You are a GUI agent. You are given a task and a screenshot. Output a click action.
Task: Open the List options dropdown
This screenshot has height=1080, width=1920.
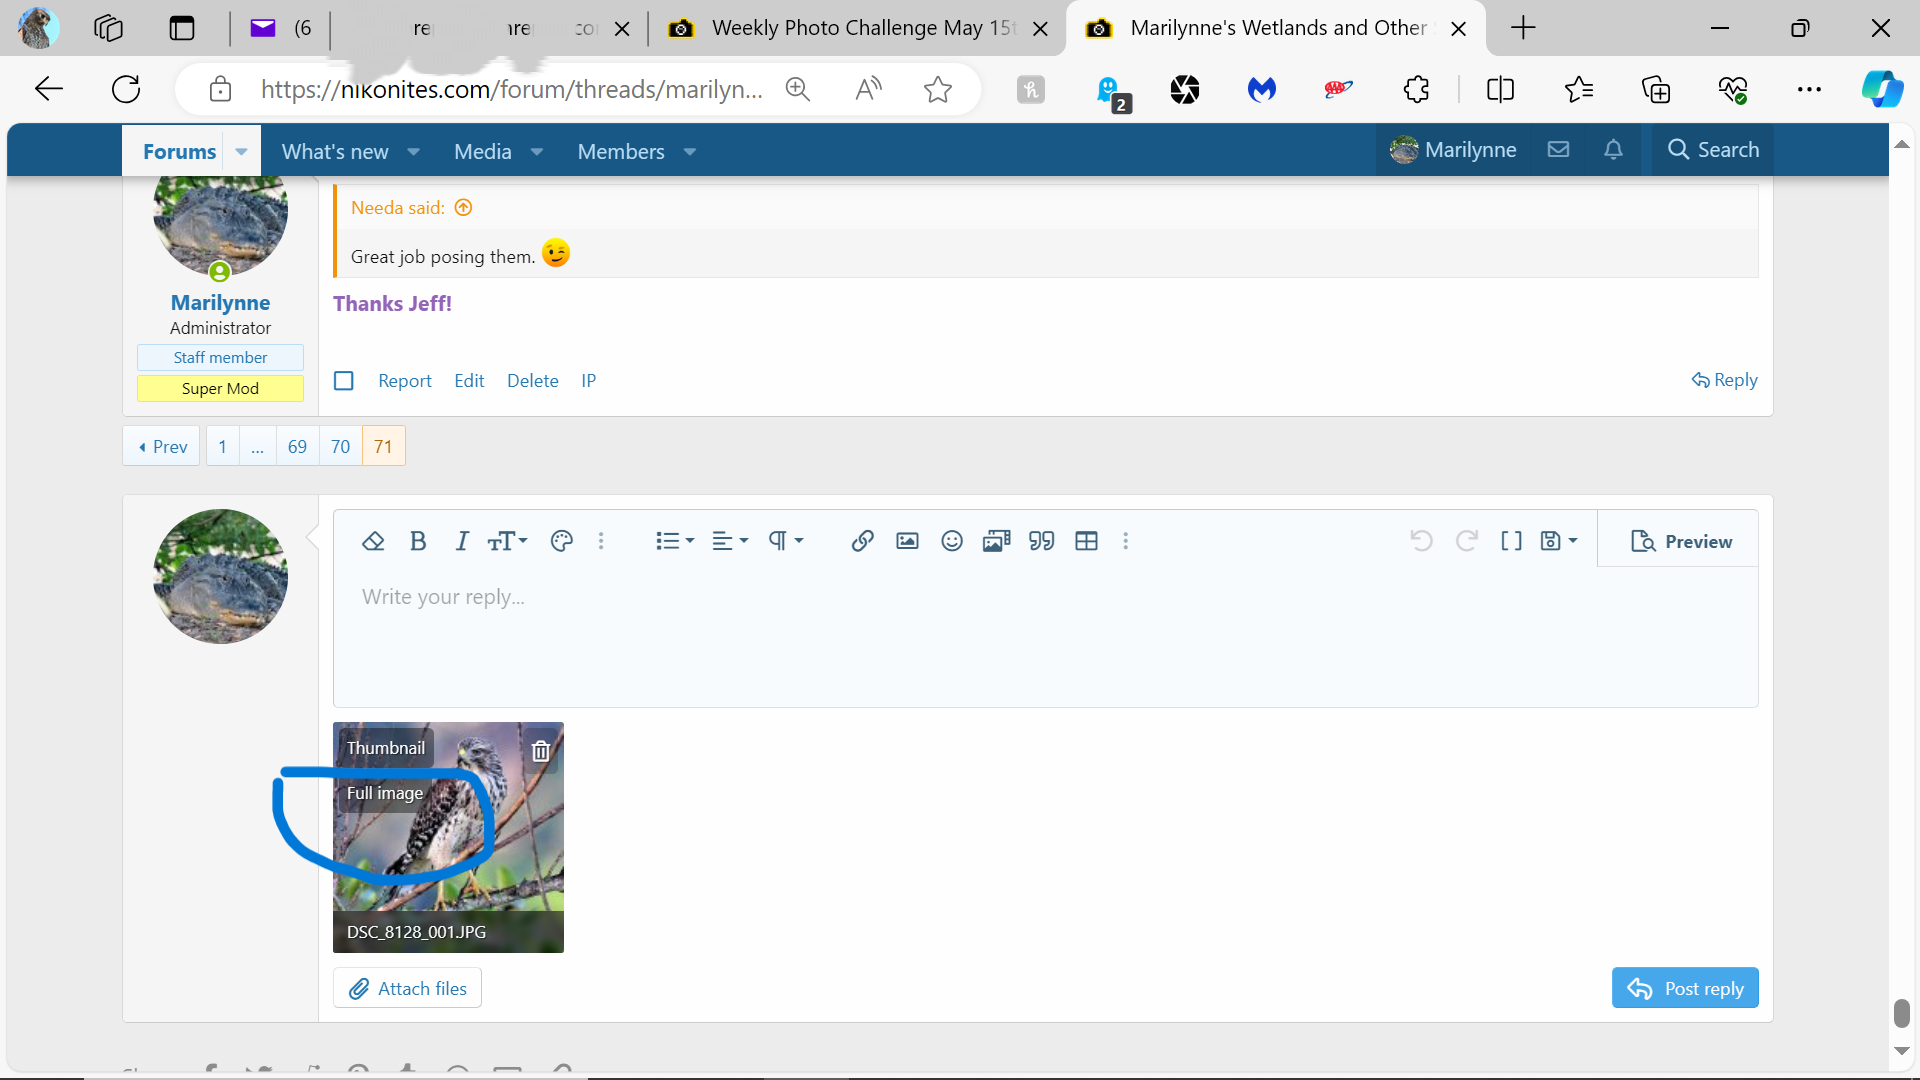(x=675, y=541)
